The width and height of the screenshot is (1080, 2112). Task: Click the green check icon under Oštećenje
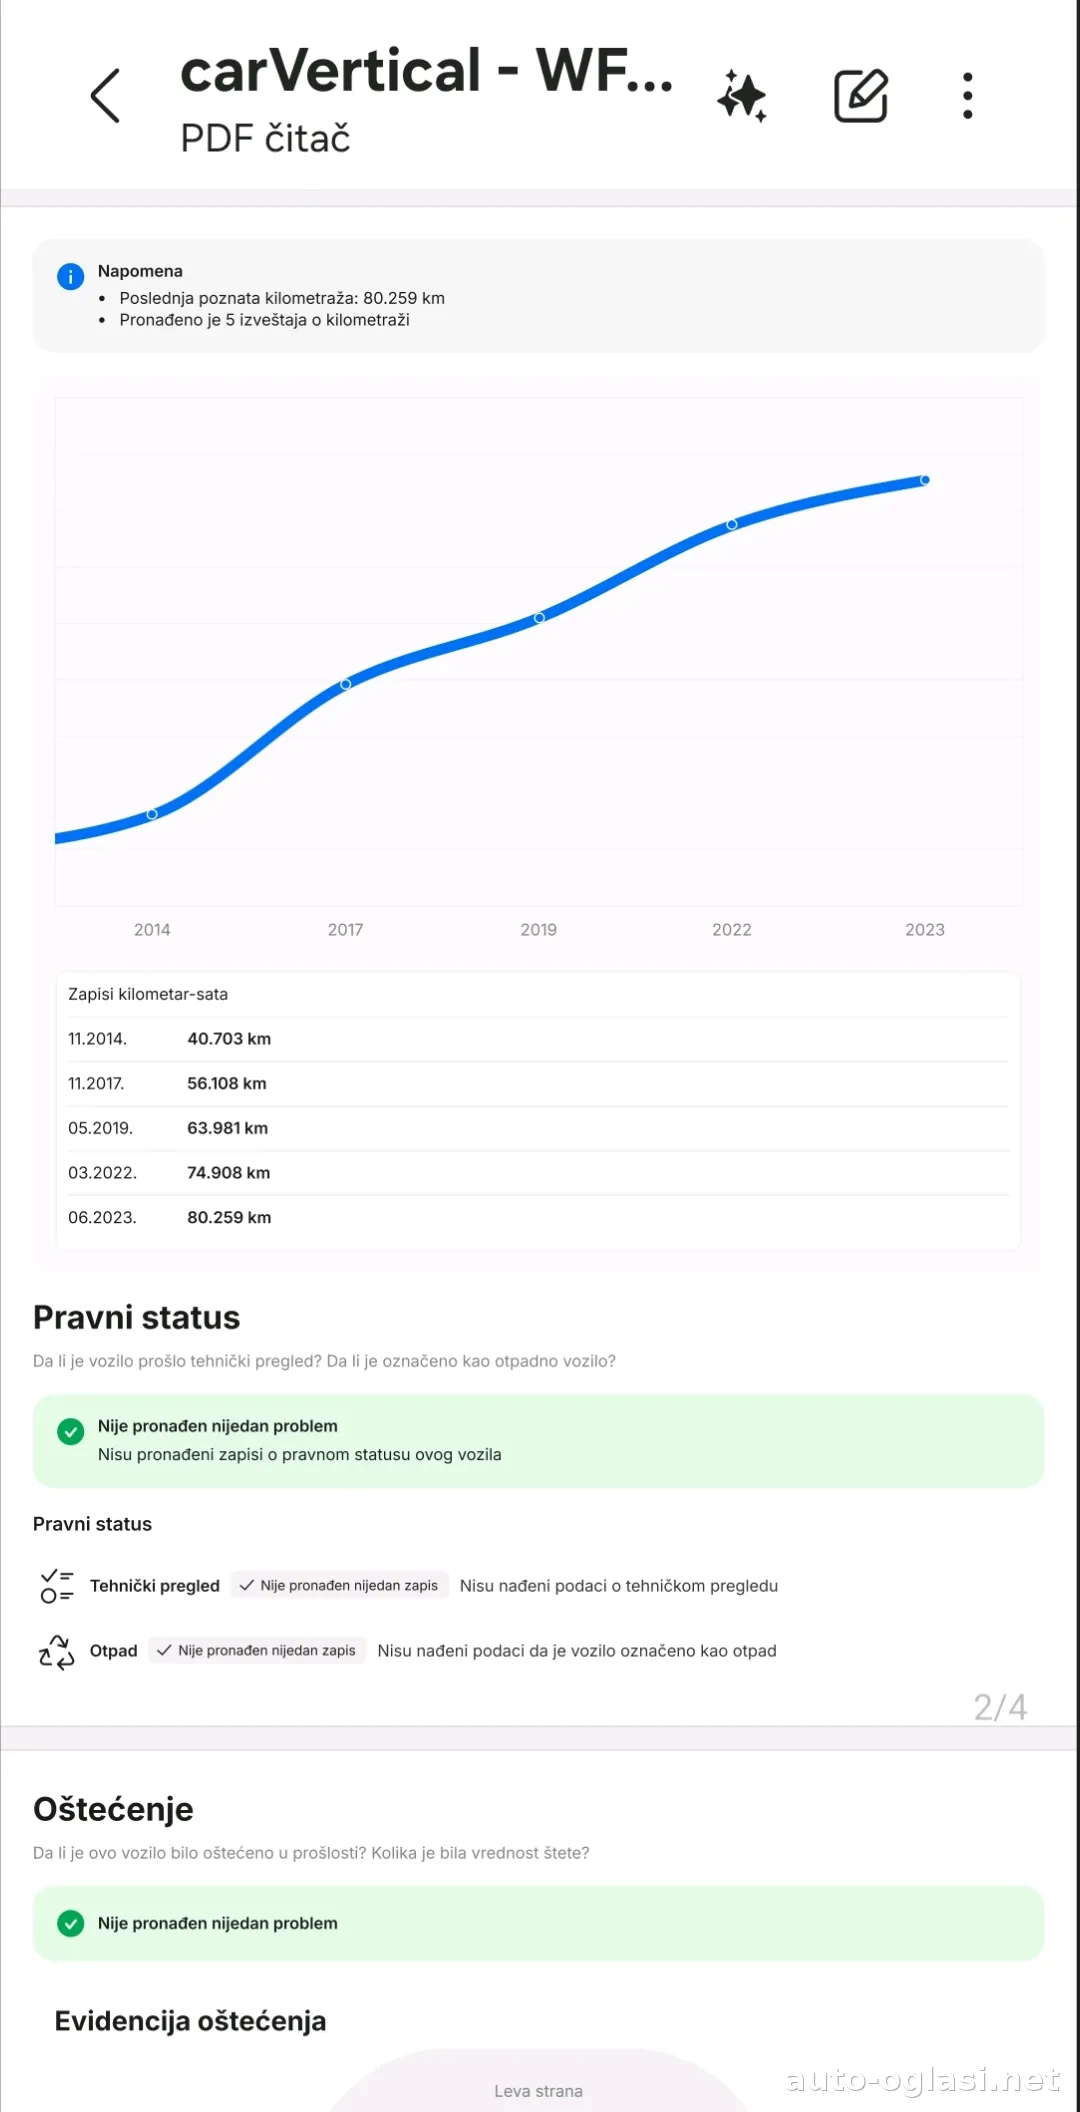(70, 1923)
